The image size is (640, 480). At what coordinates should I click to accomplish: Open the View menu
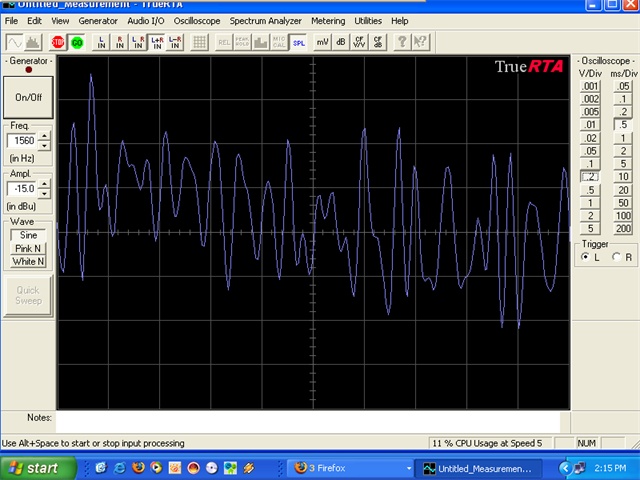point(60,21)
